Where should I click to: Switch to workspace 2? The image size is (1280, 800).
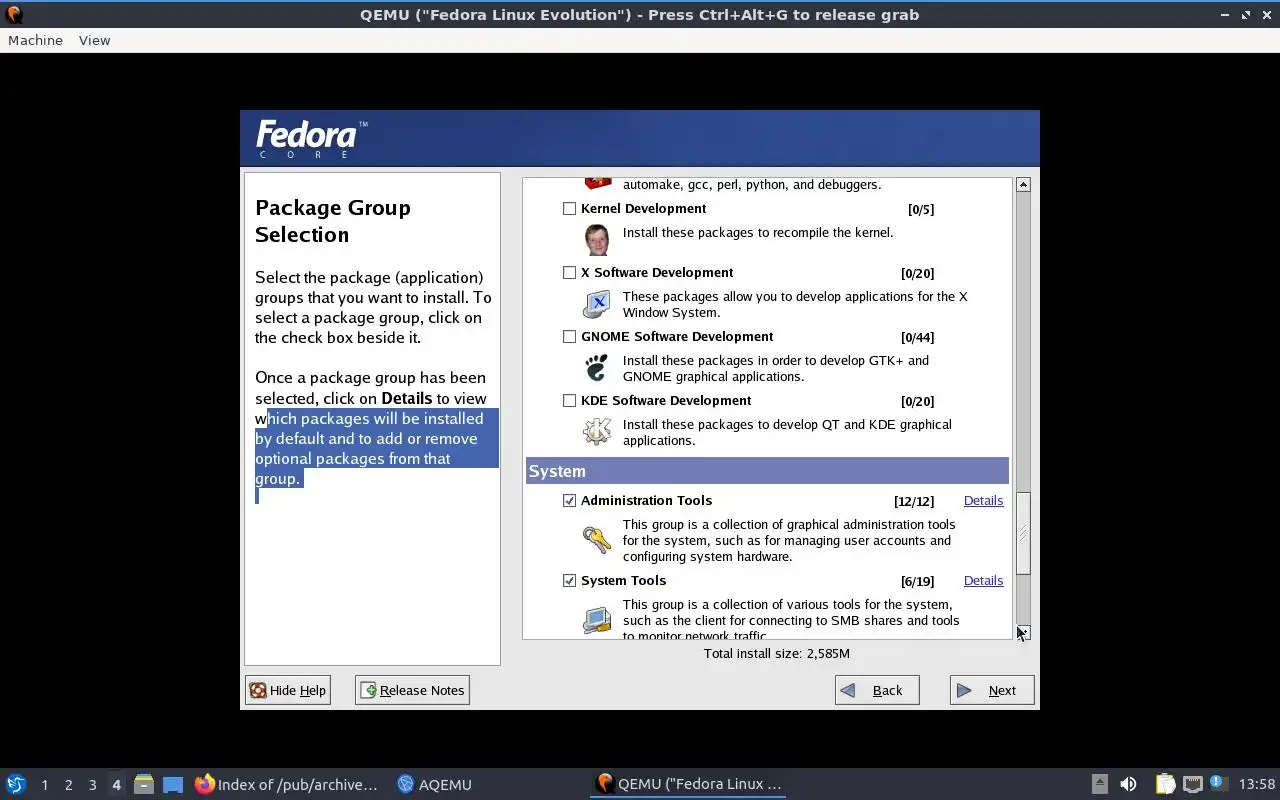tap(68, 785)
